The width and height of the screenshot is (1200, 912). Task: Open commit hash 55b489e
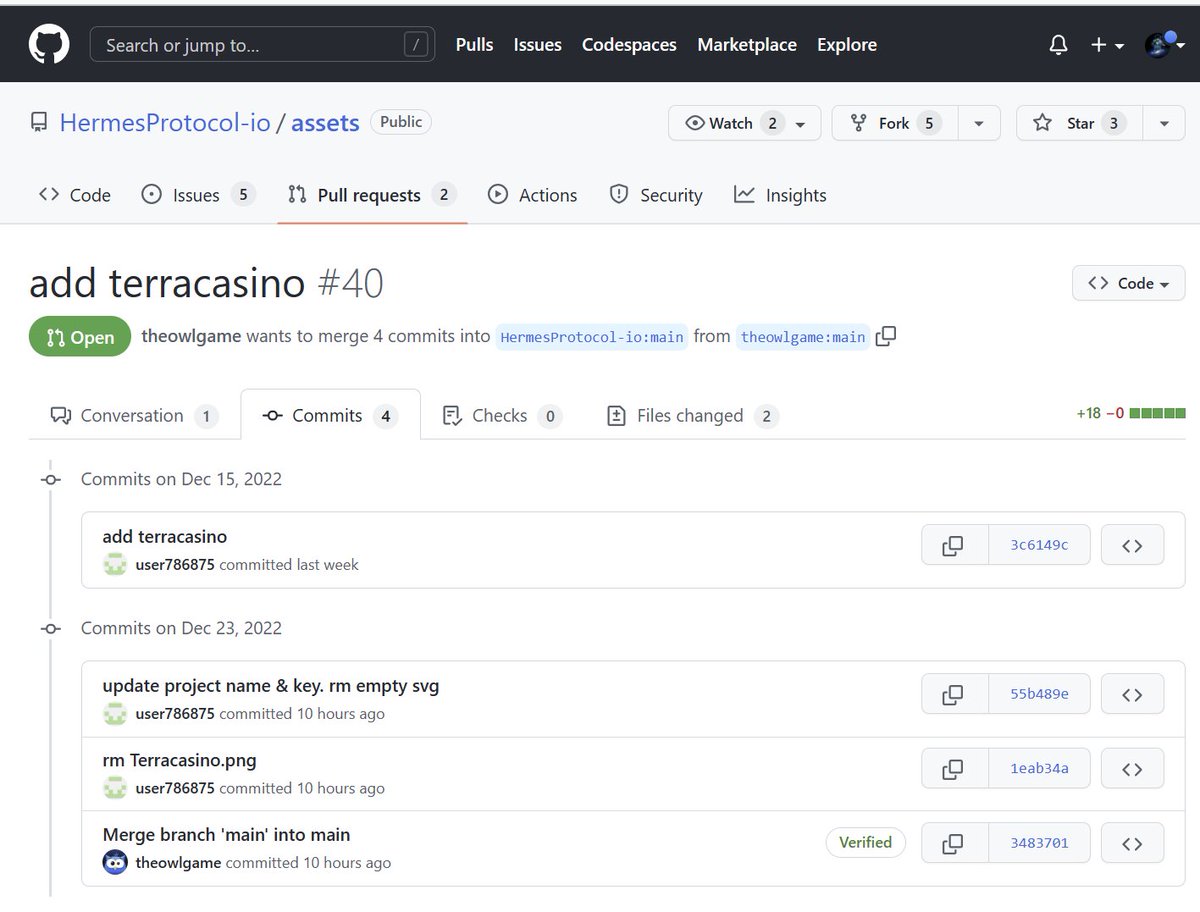click(x=1039, y=694)
